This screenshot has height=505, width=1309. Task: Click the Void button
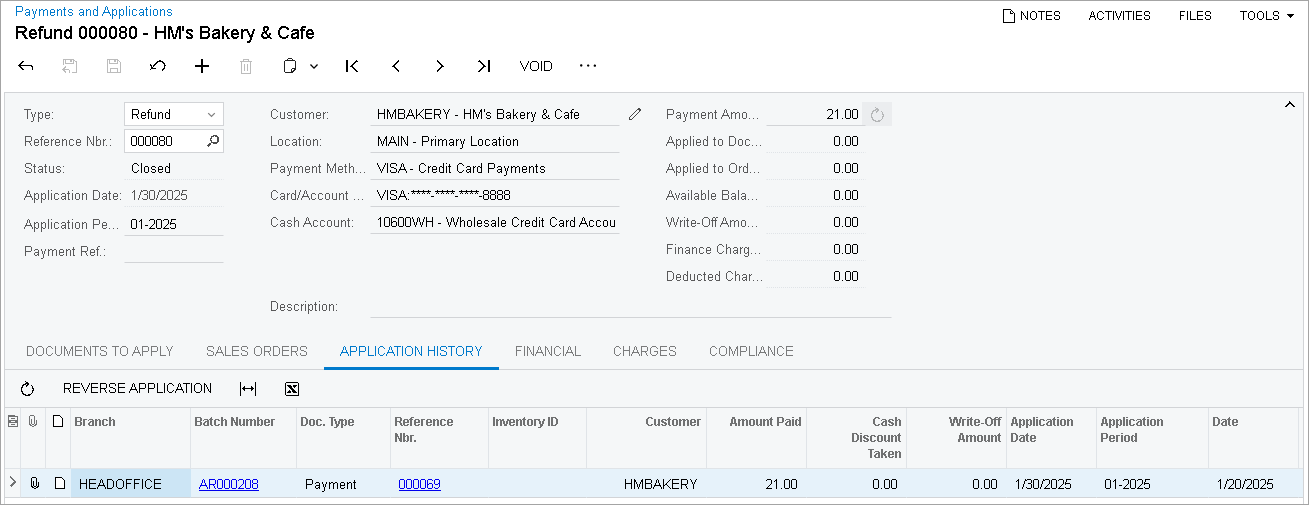click(x=536, y=66)
